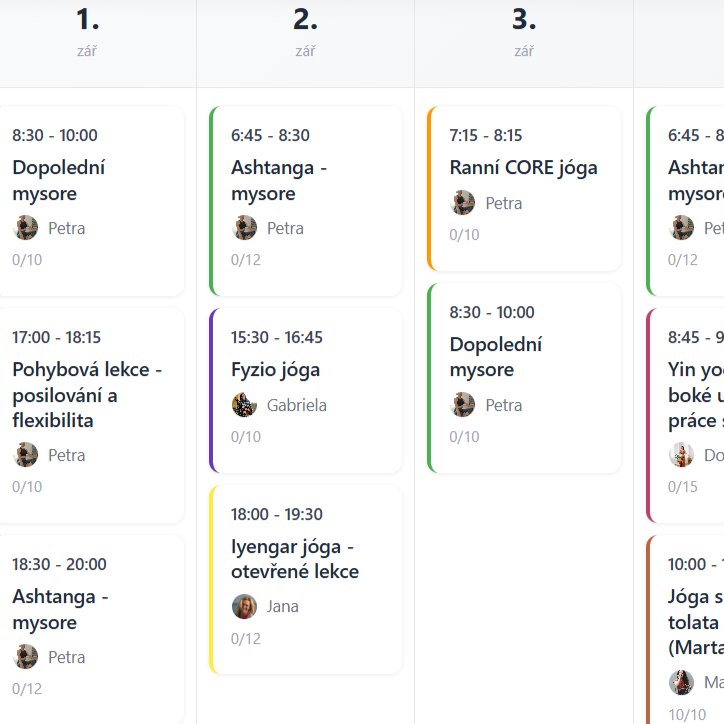The height and width of the screenshot is (724, 724).
Task: Click Petra's avatar in Pohybová lekce card
Action: tap(25, 455)
